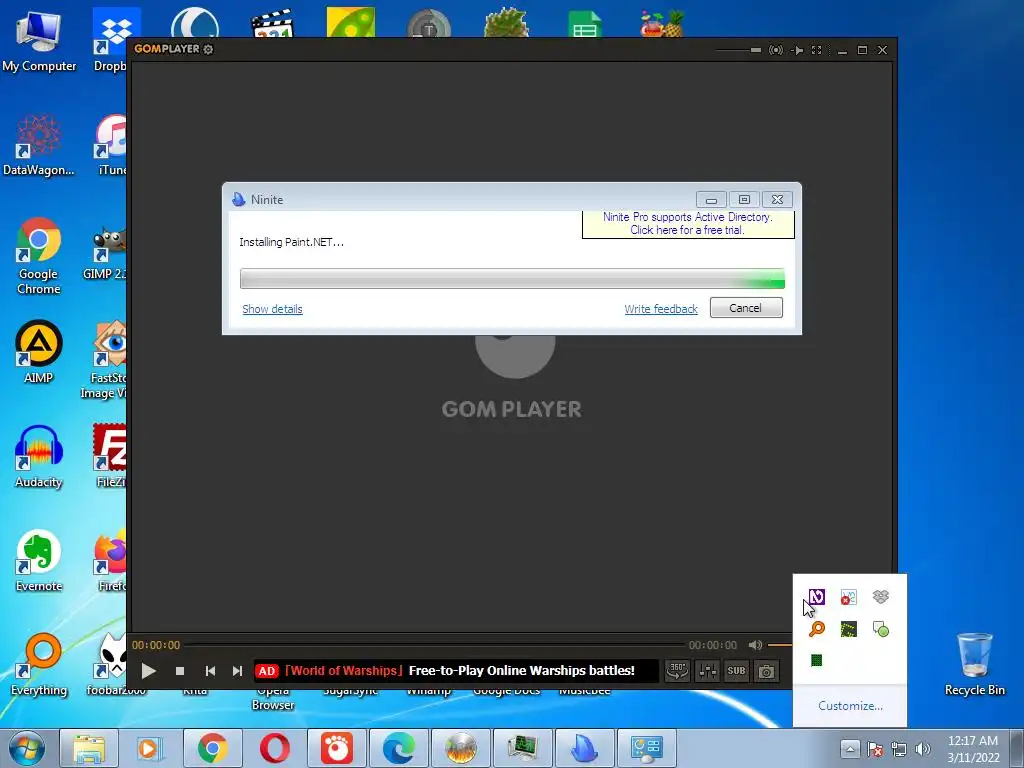Select My Computer desktop icon
1024x768 pixels.
39,42
